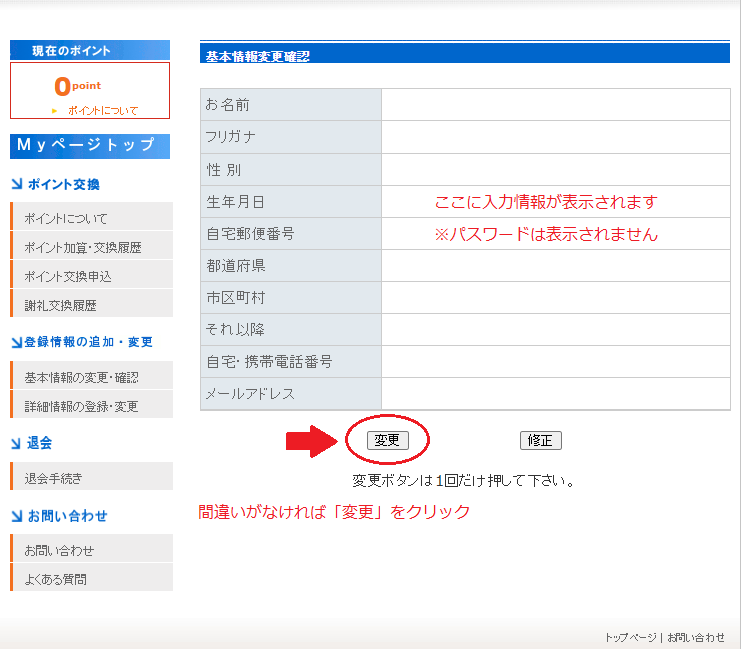This screenshot has width=741, height=649.
Task: Click arrow icon beside お問い合わせ section heading
Action: [17, 516]
